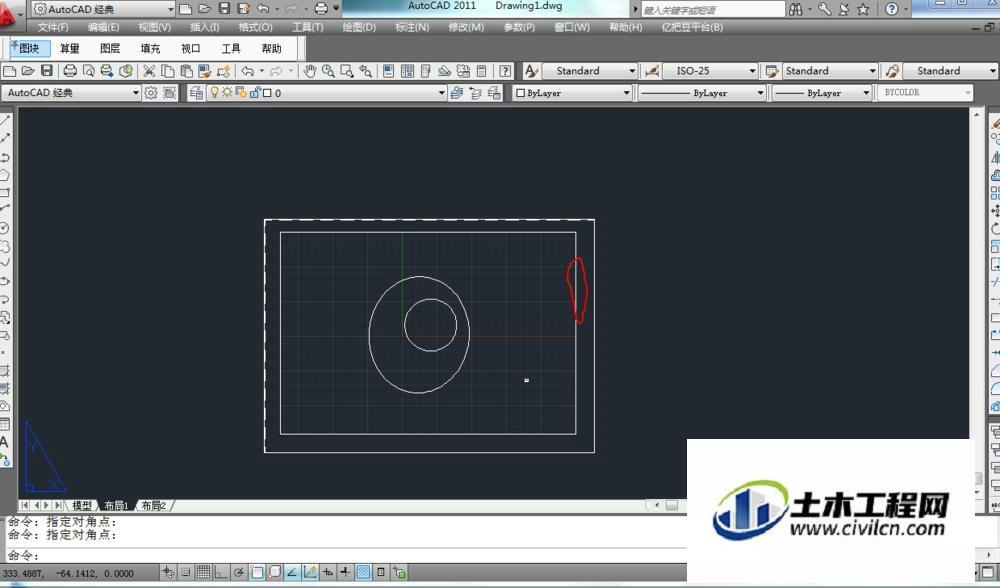
Task: Open the ByLayer linetype dropdown
Action: 702,93
